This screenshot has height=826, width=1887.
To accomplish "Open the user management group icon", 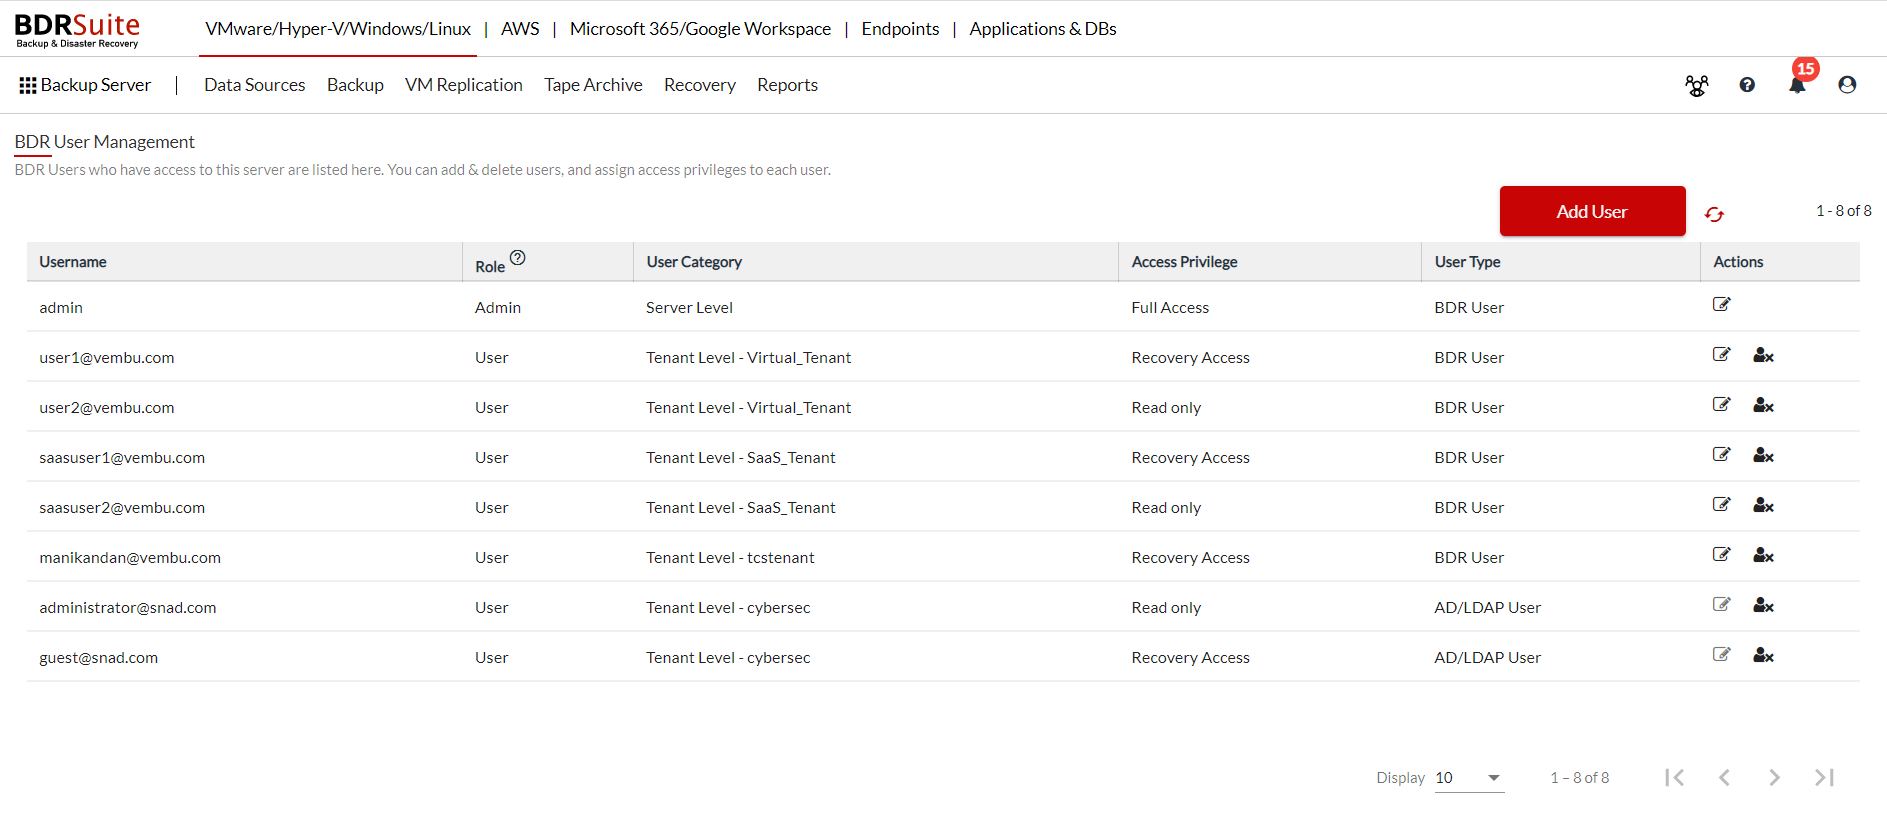I will [x=1697, y=85].
